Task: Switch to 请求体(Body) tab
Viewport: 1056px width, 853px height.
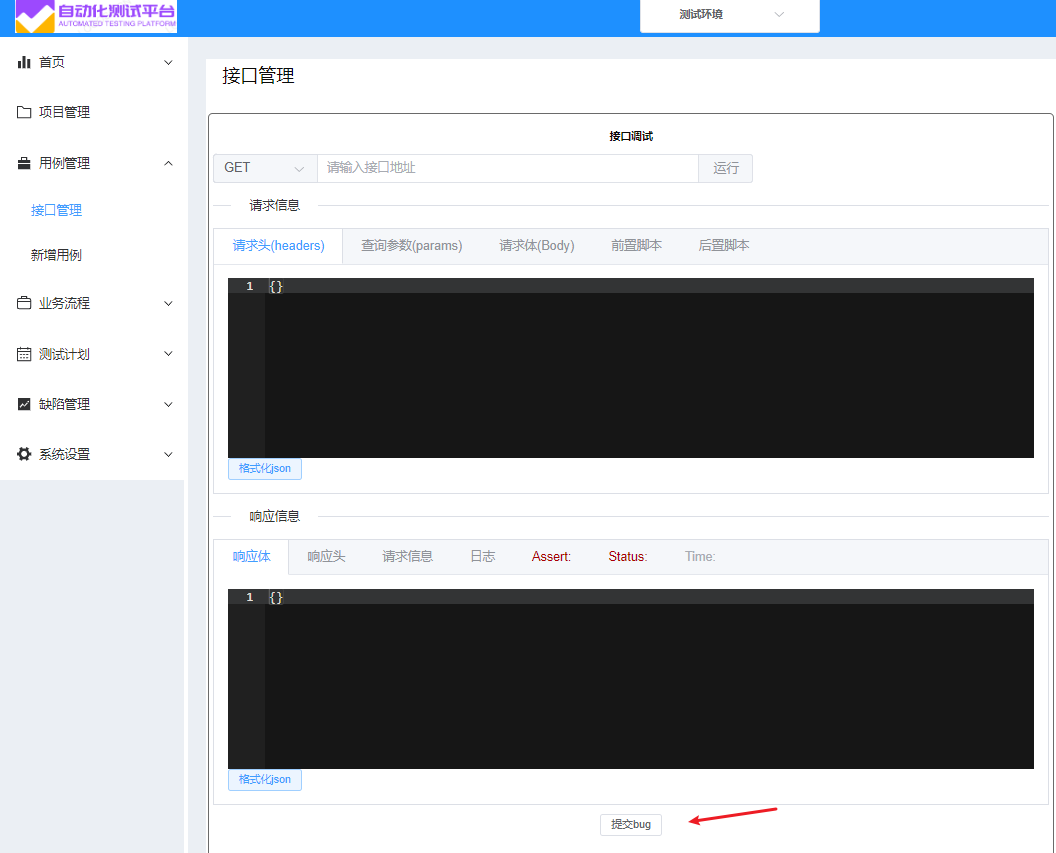Action: tap(537, 246)
